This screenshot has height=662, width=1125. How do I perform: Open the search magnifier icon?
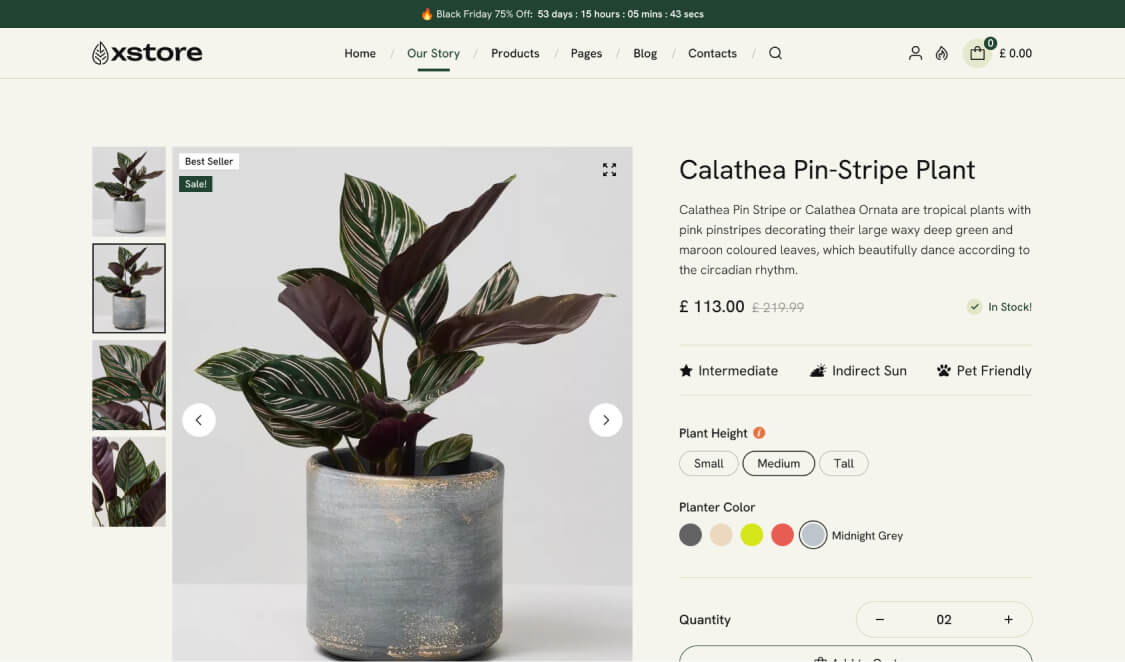[775, 53]
